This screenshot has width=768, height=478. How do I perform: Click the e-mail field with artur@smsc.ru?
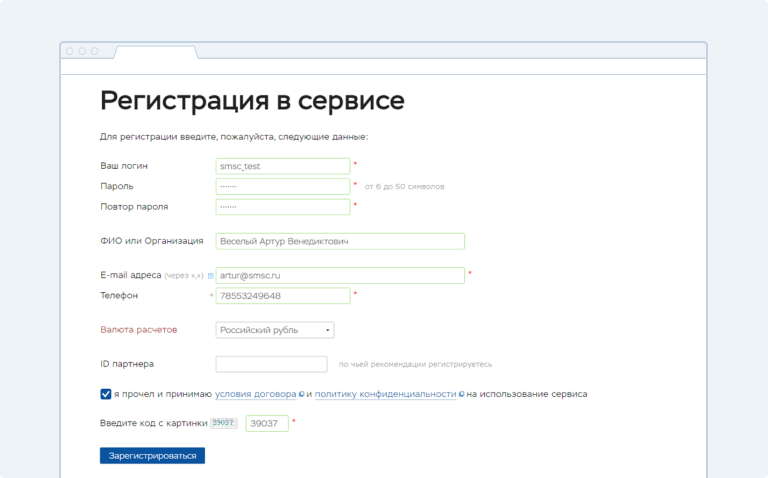(x=340, y=275)
